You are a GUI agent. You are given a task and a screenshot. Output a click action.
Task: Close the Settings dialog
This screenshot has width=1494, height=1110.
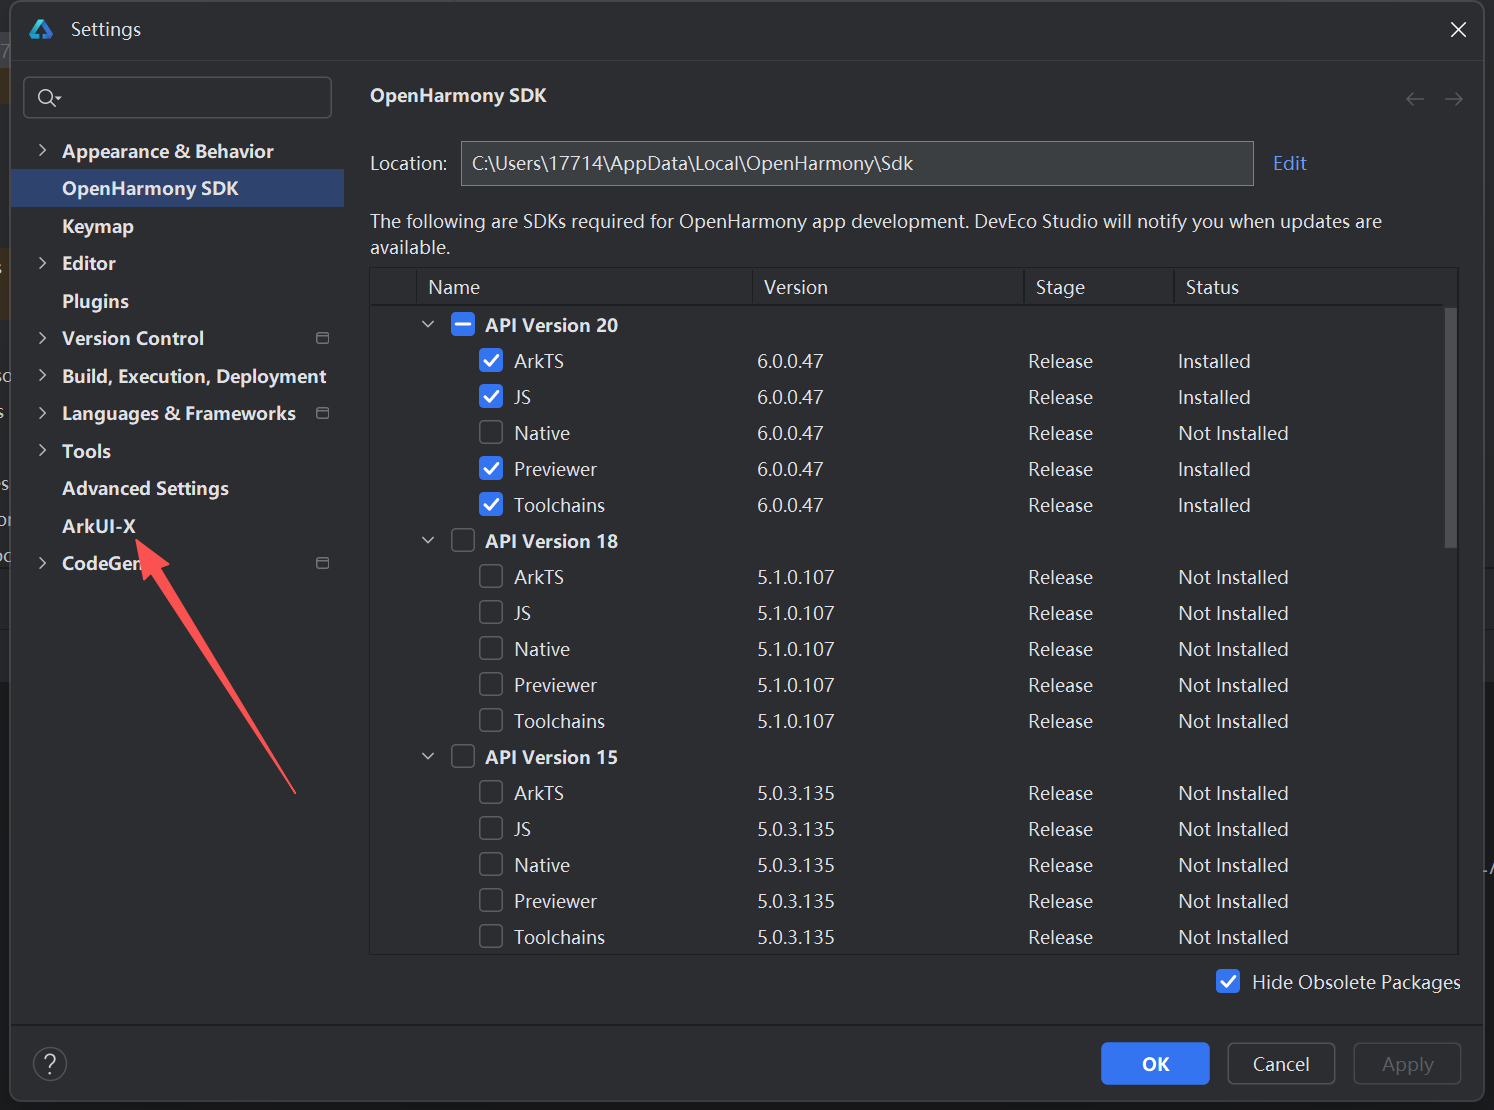pyautogui.click(x=1458, y=29)
